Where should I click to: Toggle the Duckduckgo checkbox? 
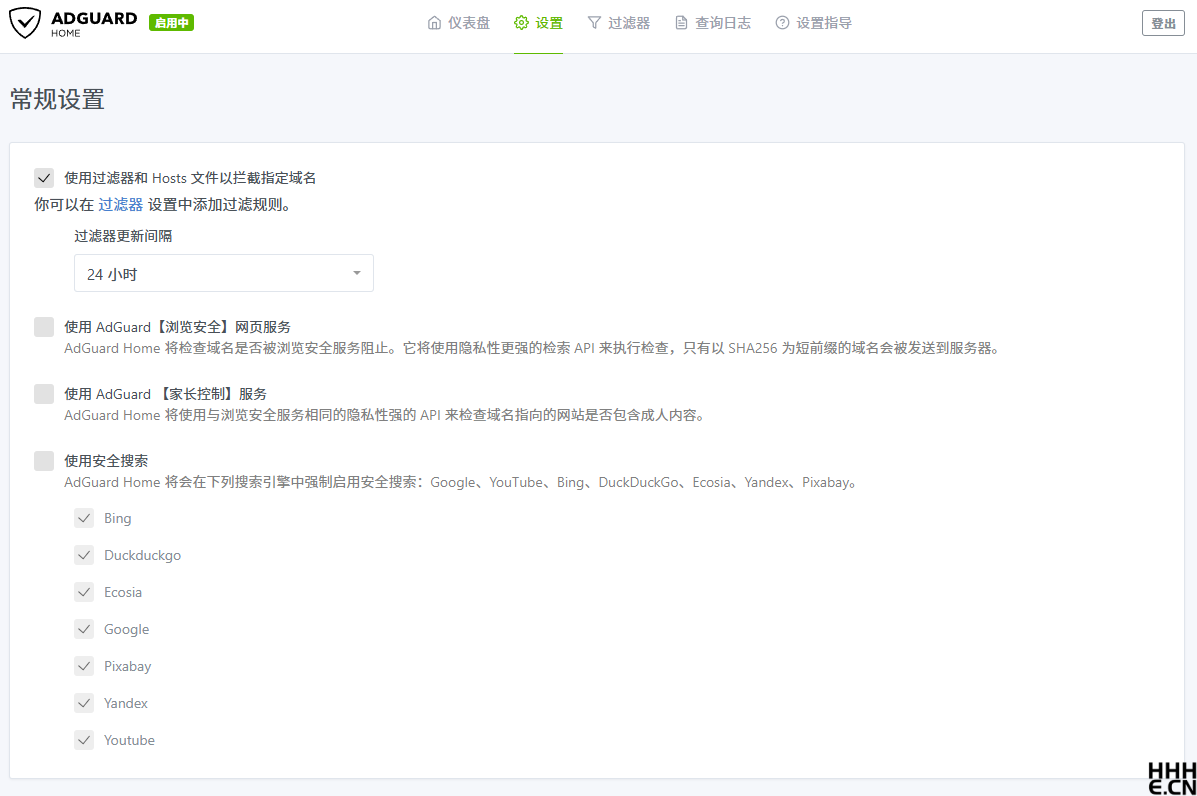[84, 555]
